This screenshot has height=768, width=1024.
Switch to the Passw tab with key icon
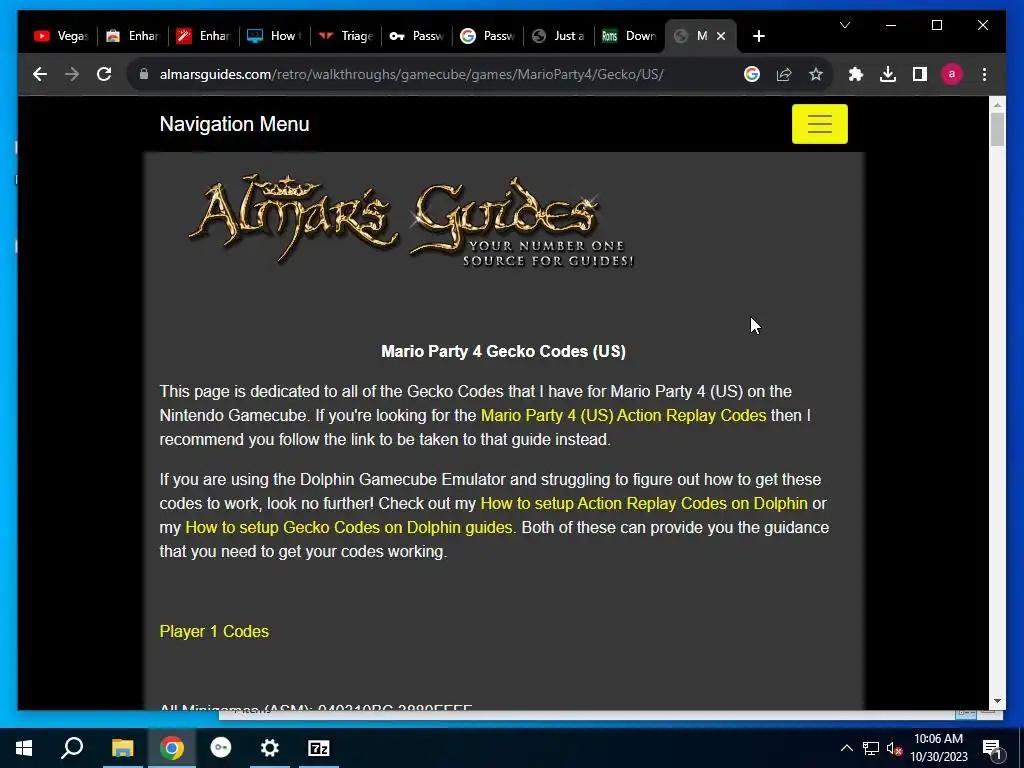[x=417, y=36]
